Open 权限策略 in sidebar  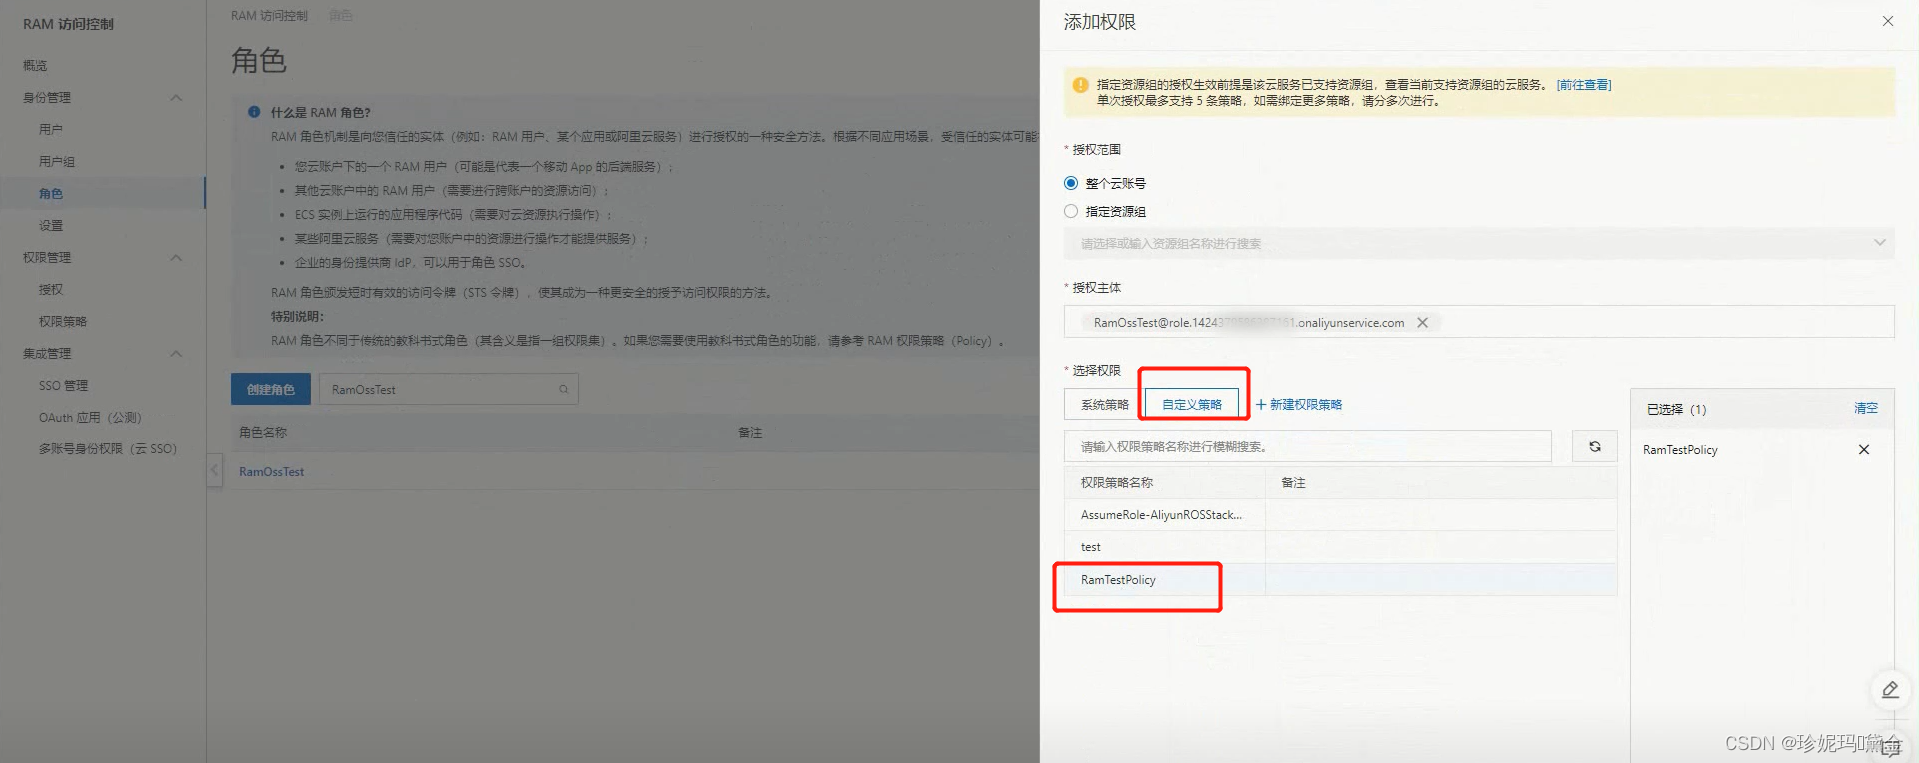point(63,321)
